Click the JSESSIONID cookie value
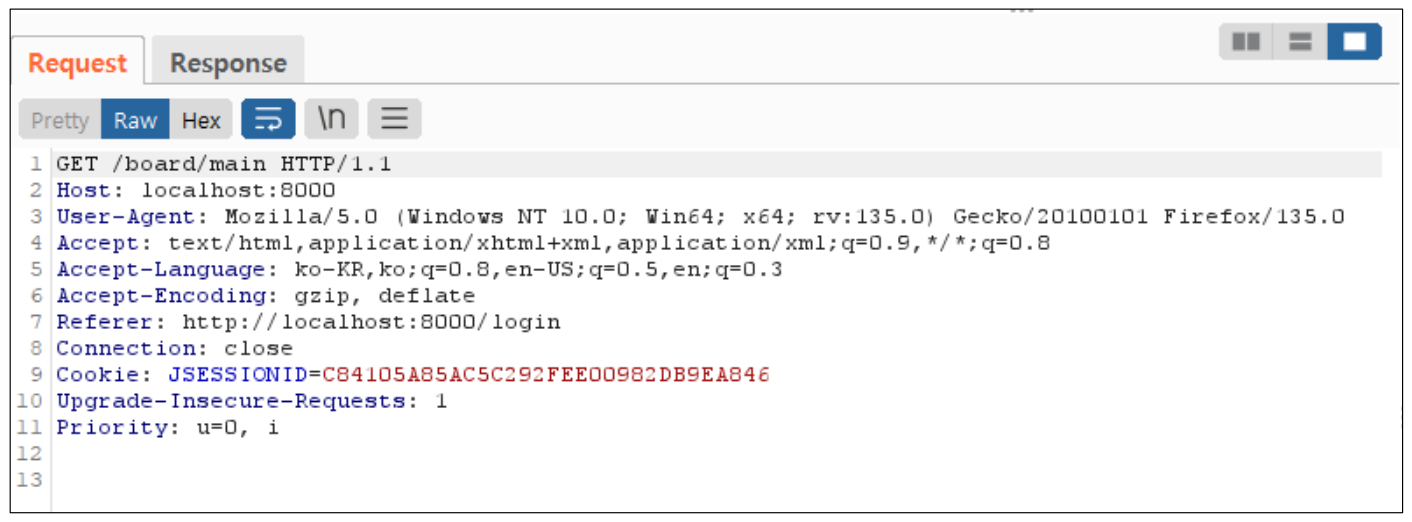 click(x=546, y=375)
